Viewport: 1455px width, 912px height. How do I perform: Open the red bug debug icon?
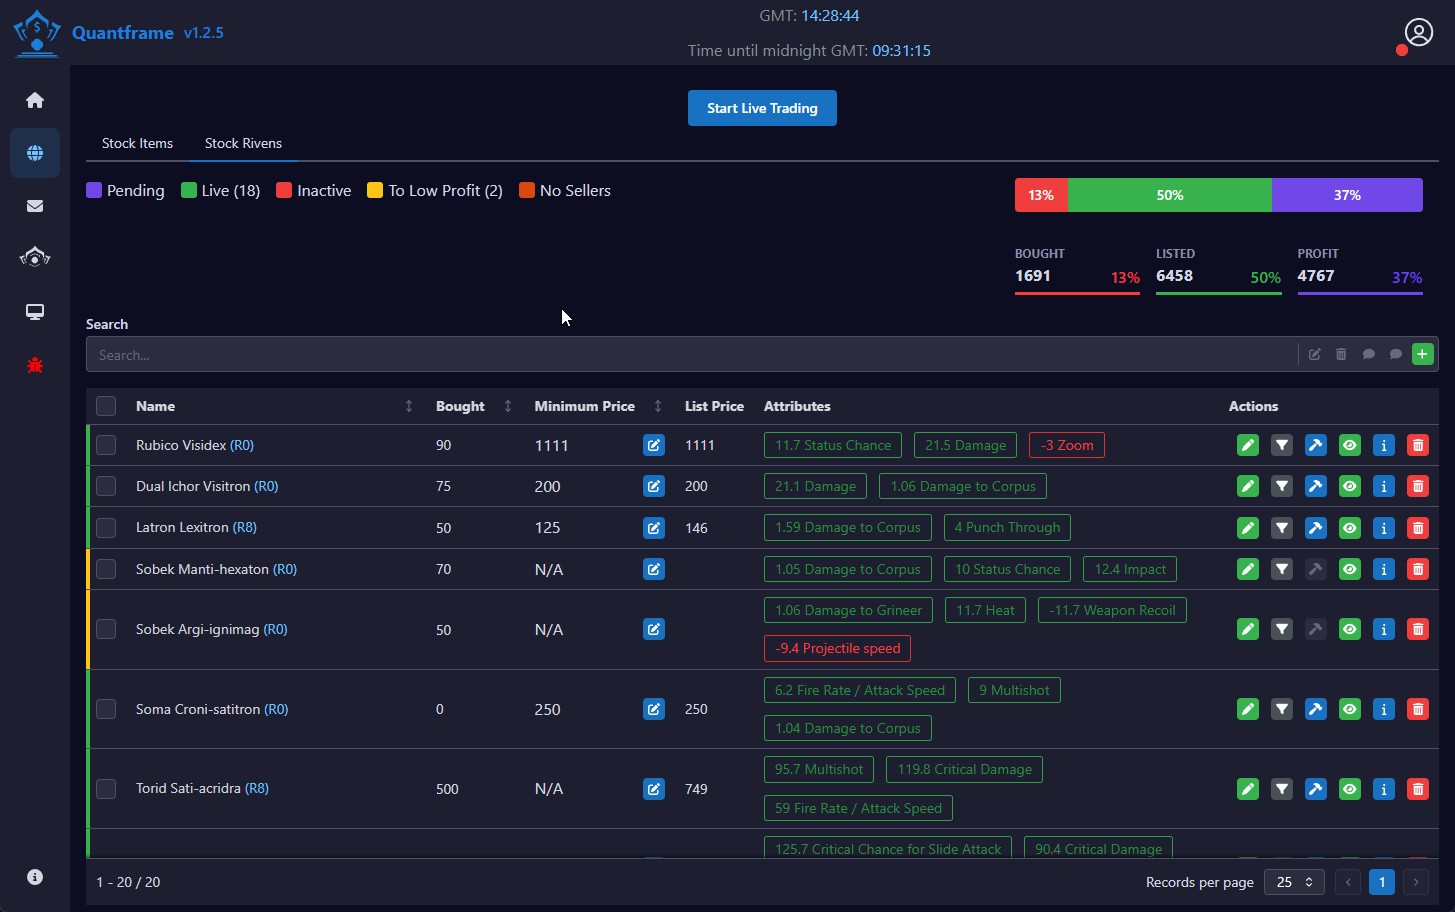[35, 365]
